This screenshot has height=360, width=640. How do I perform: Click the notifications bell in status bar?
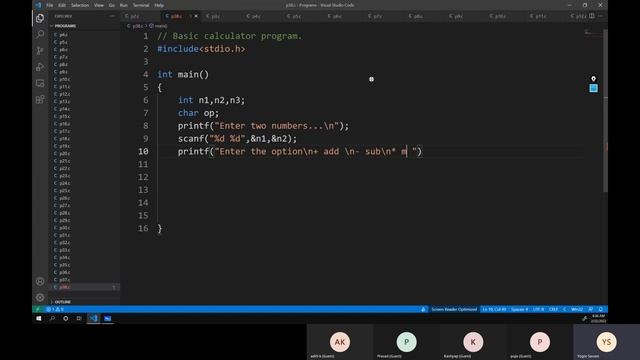click(x=600, y=309)
